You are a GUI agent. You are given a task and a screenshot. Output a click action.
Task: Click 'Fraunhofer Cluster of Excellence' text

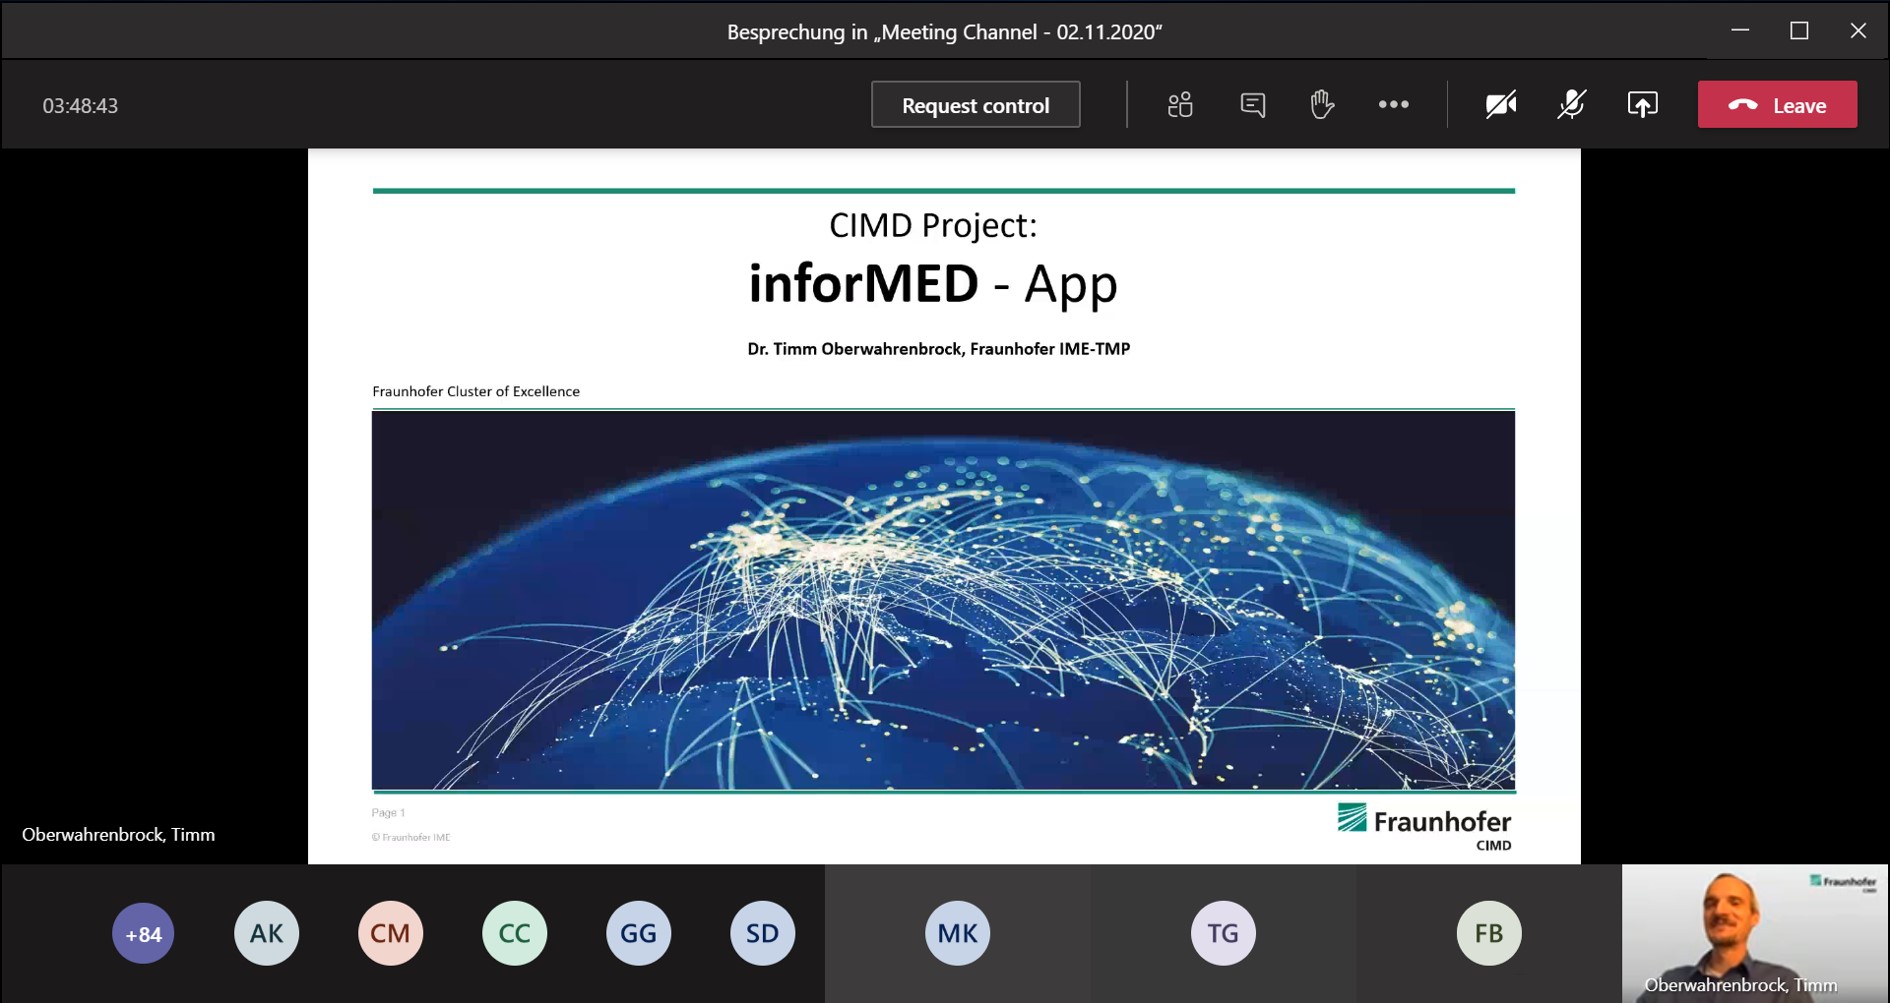pos(476,391)
